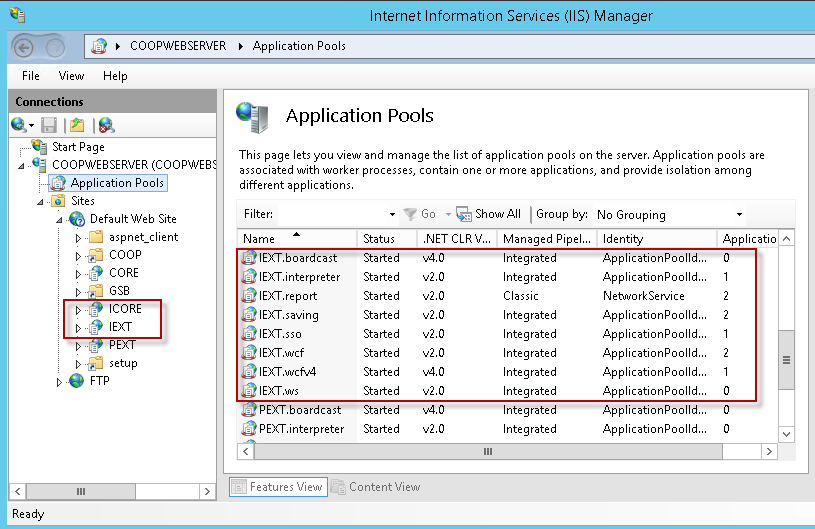815x529 pixels.
Task: Click the PEXT application icon in tree
Action: pyautogui.click(x=96, y=345)
